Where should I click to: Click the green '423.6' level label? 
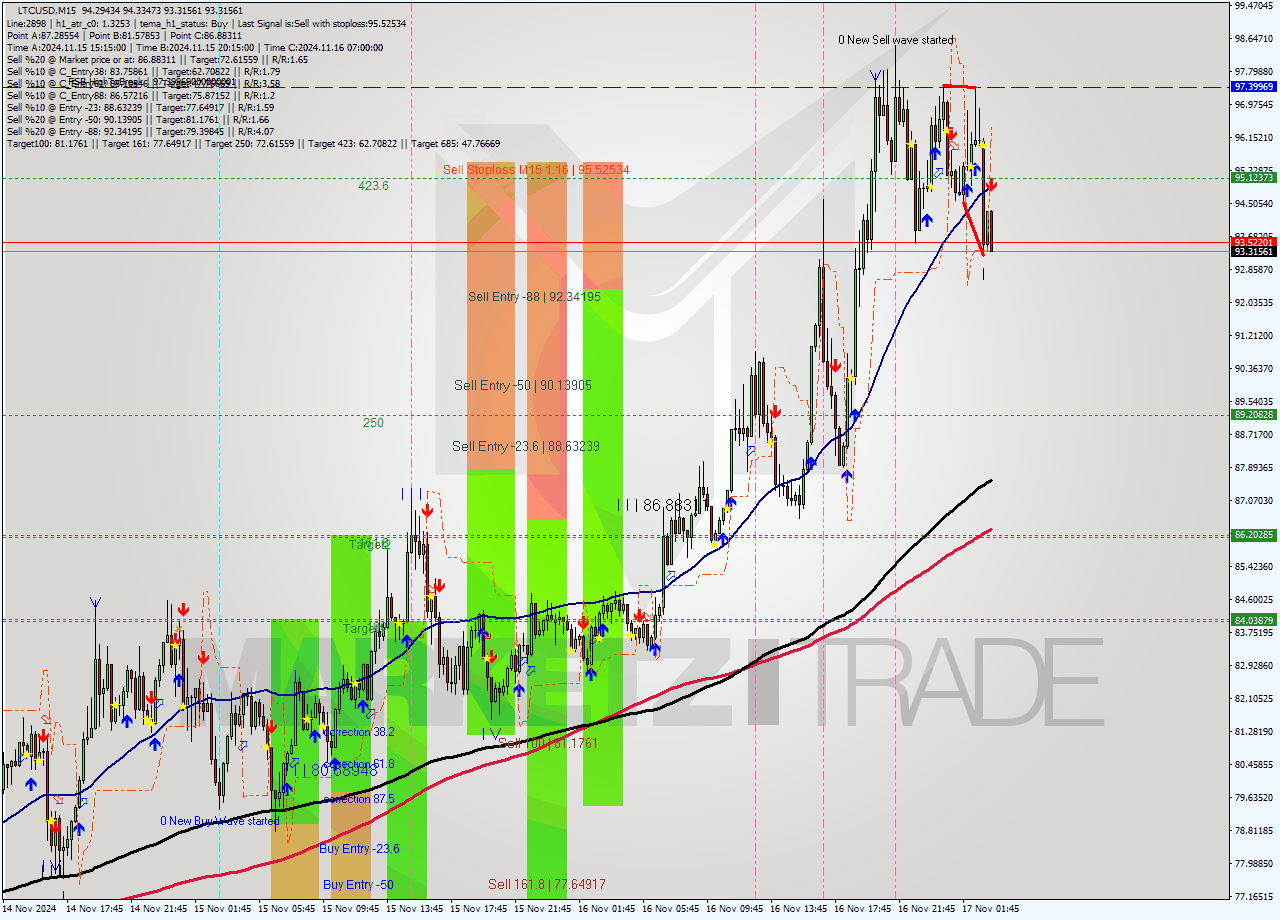(x=373, y=186)
